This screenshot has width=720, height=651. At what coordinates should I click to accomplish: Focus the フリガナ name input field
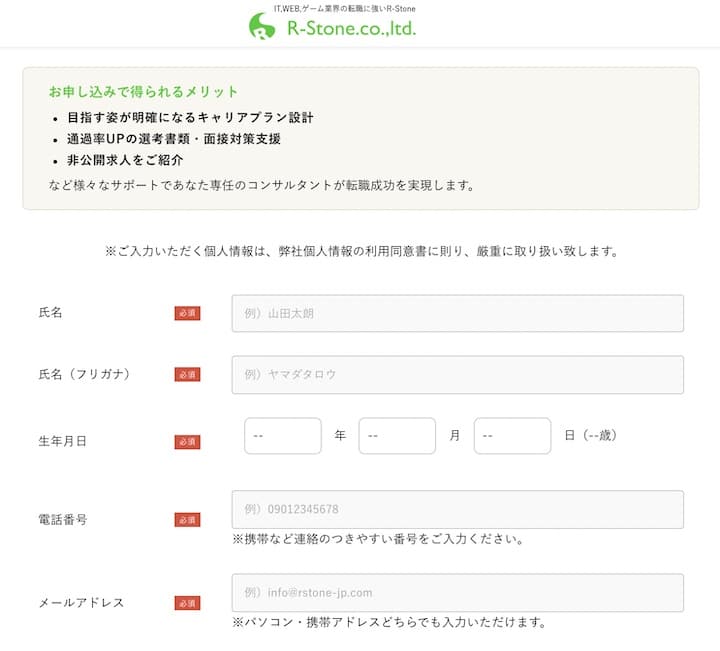(457, 374)
